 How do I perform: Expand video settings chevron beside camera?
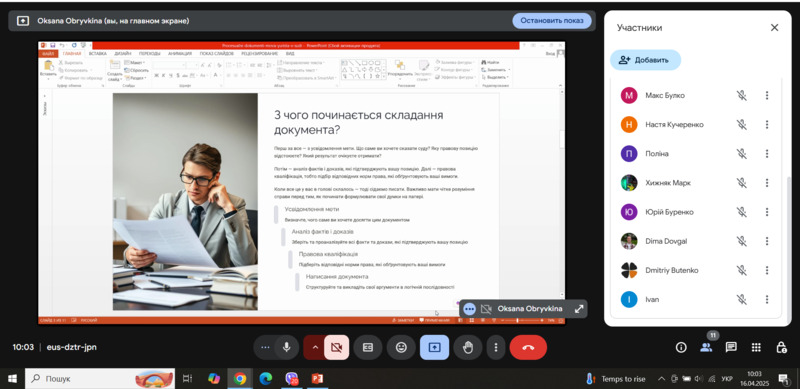tap(315, 348)
